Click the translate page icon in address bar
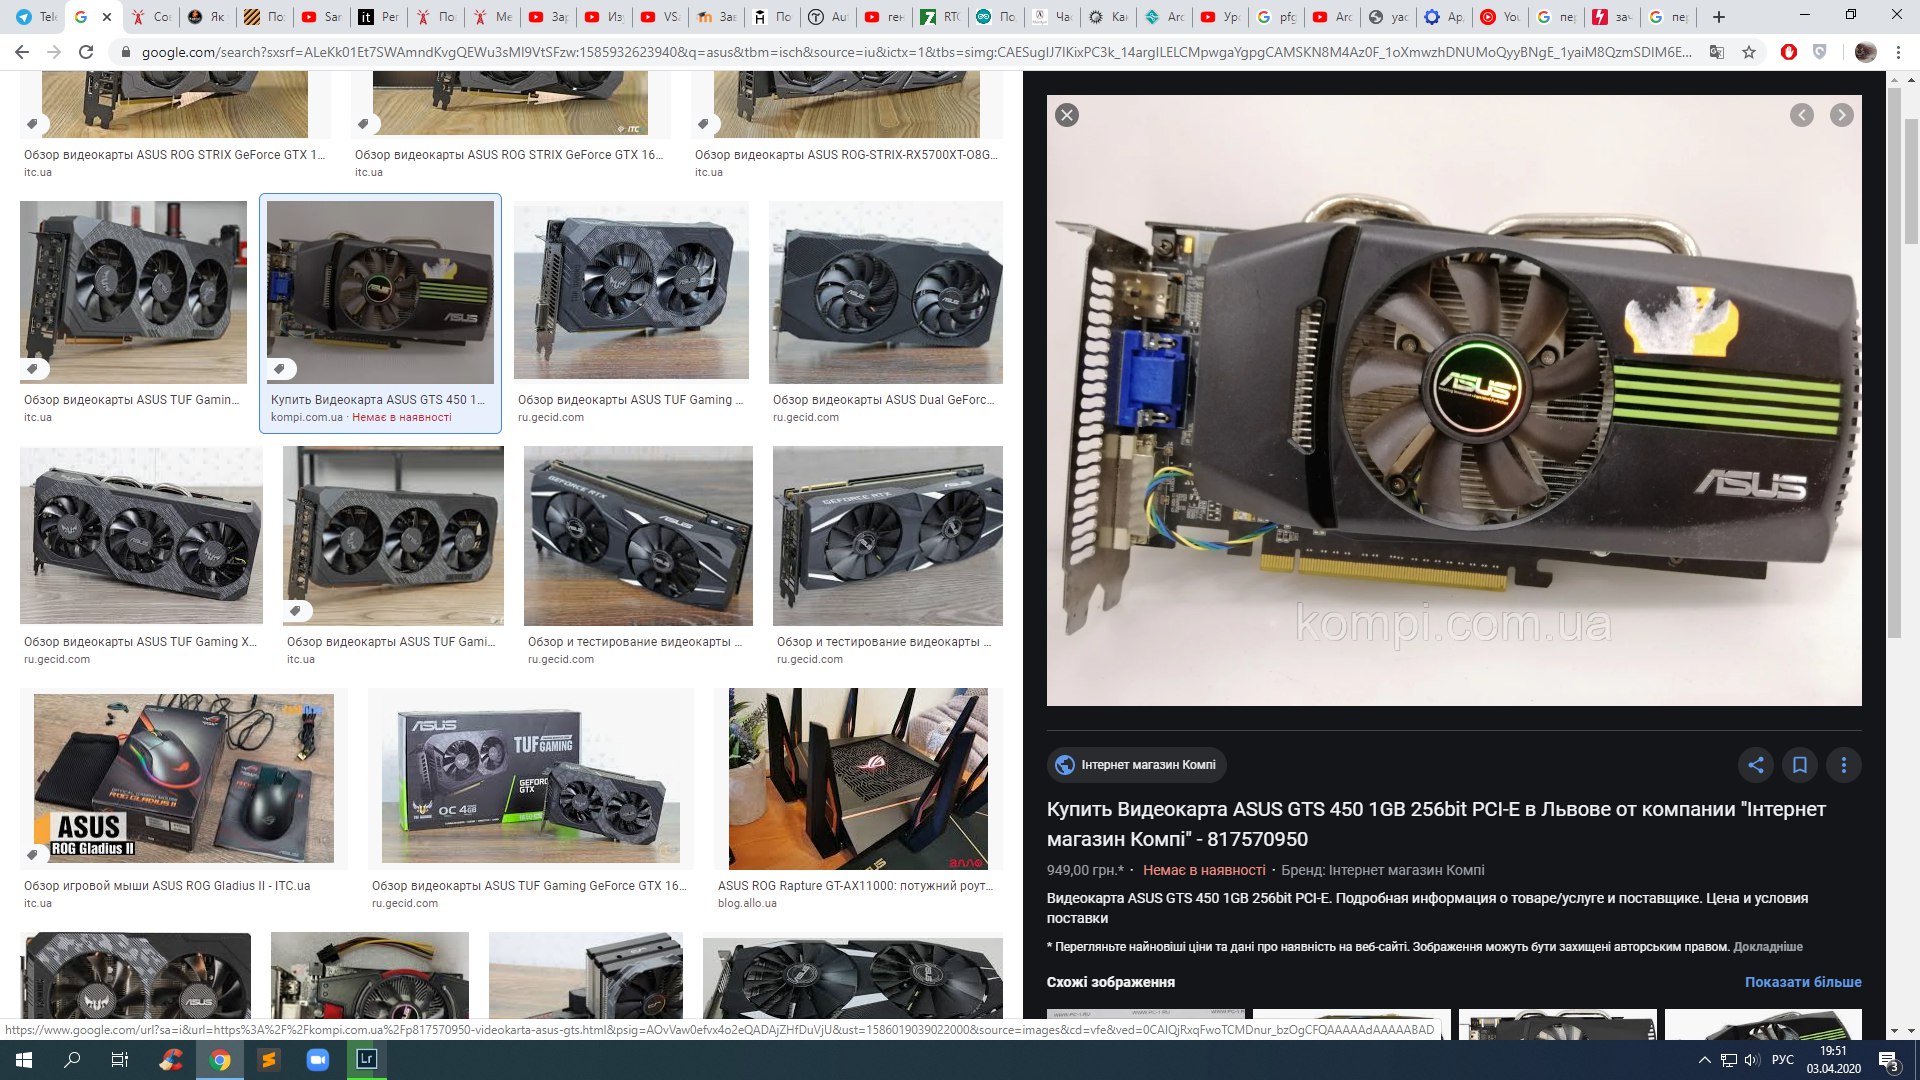Viewport: 1920px width, 1080px height. click(1717, 52)
